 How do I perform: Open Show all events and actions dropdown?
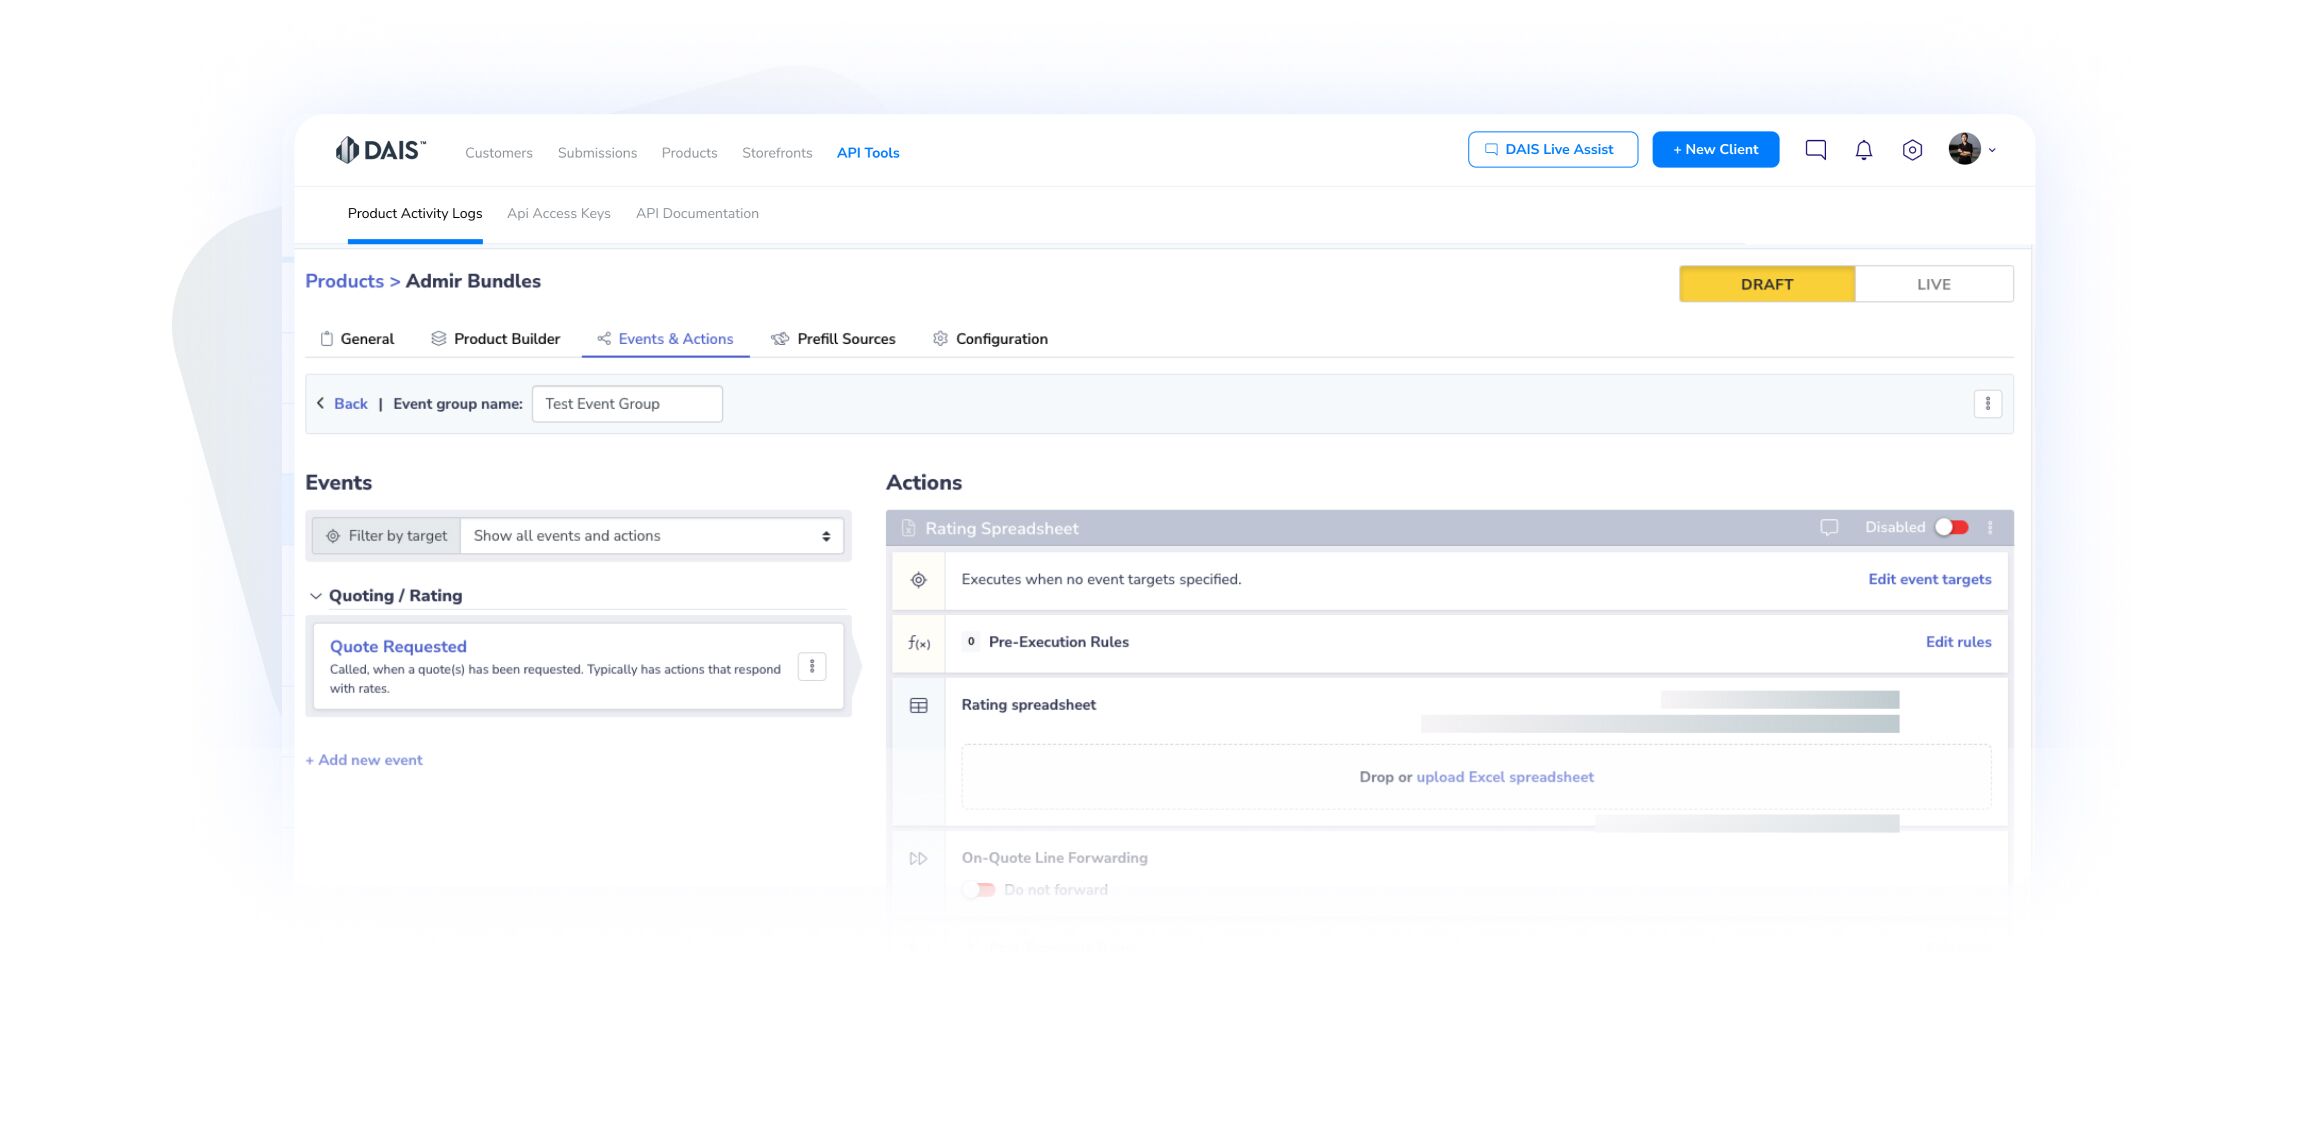pos(651,536)
